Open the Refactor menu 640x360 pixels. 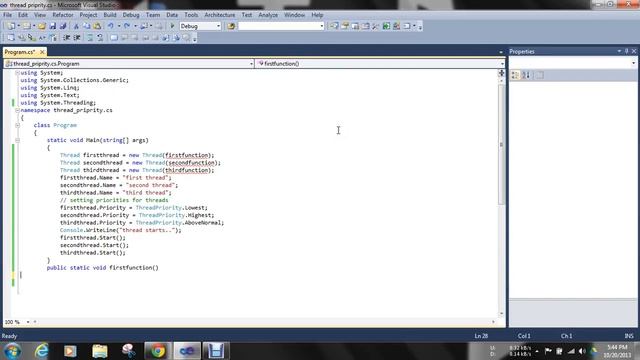63,15
